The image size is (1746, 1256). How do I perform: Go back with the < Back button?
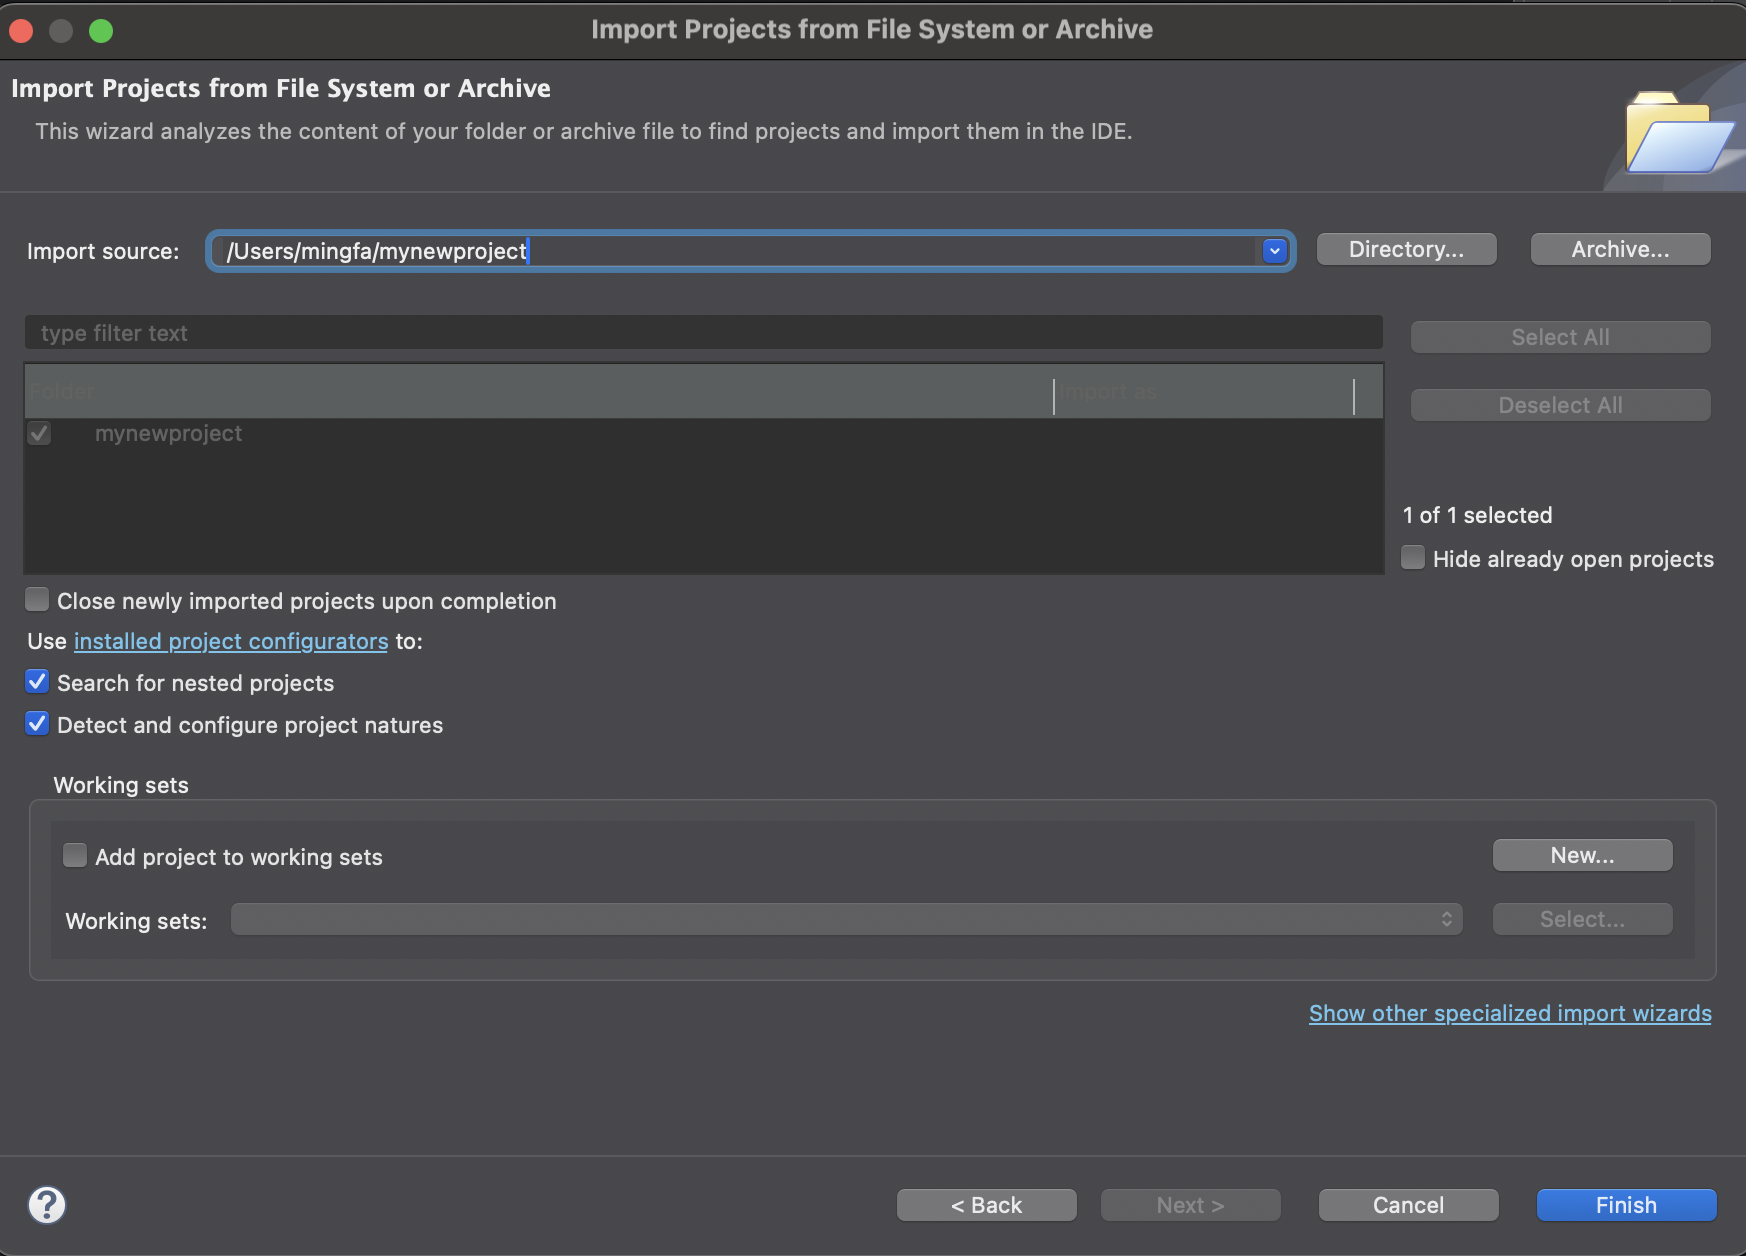[x=986, y=1205]
